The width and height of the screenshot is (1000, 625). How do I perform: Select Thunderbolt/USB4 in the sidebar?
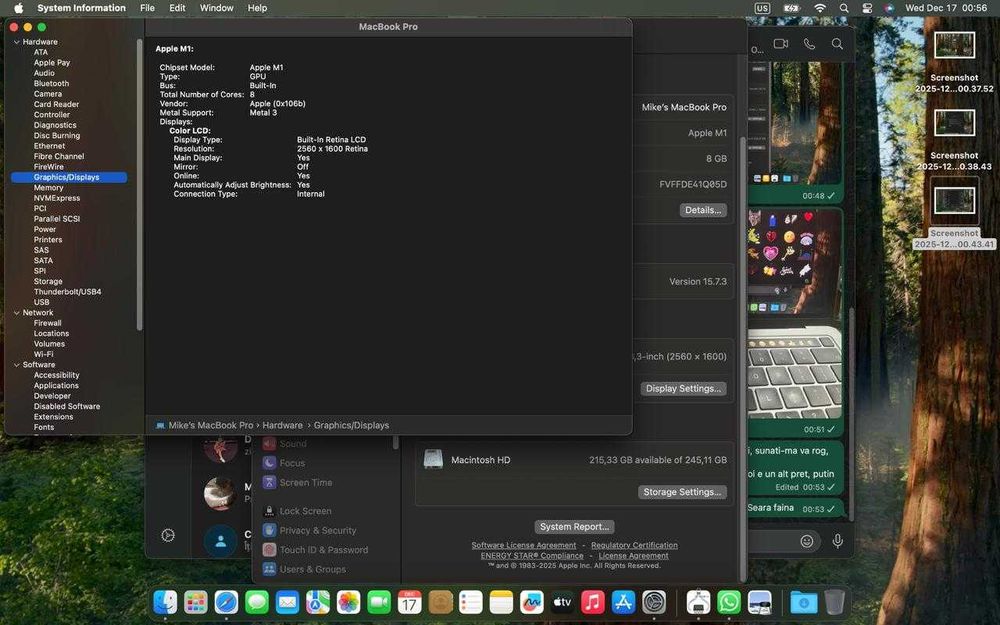pyautogui.click(x=69, y=292)
